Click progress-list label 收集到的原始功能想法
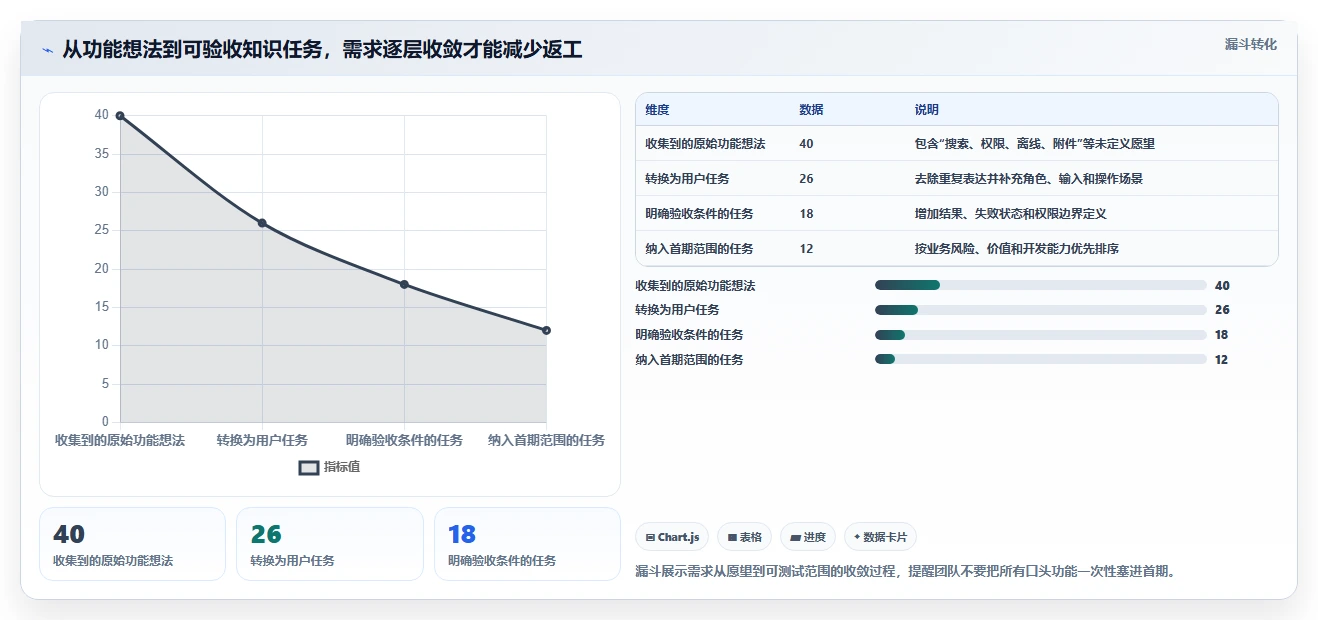This screenshot has width=1318, height=620. tap(695, 285)
